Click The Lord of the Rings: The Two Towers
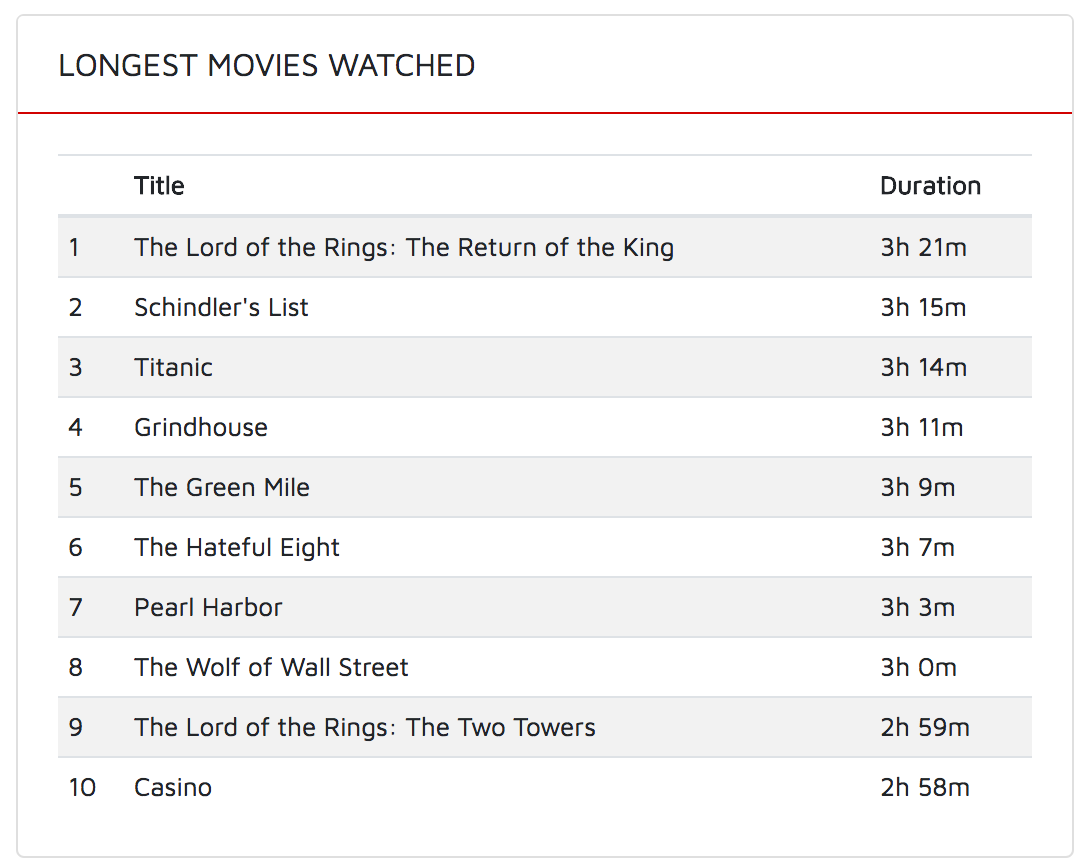Image resolution: width=1090 pixels, height=866 pixels. 365,727
